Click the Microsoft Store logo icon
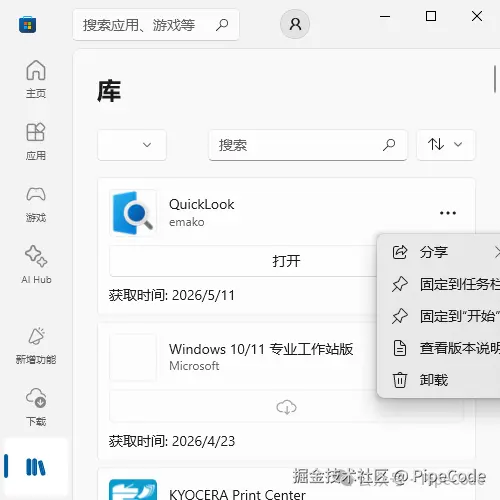The height and width of the screenshot is (500, 500). click(28, 25)
